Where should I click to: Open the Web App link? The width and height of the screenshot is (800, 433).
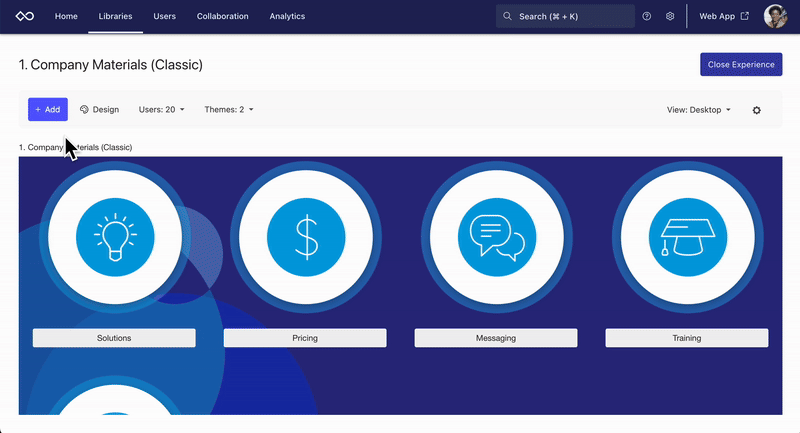coord(724,16)
